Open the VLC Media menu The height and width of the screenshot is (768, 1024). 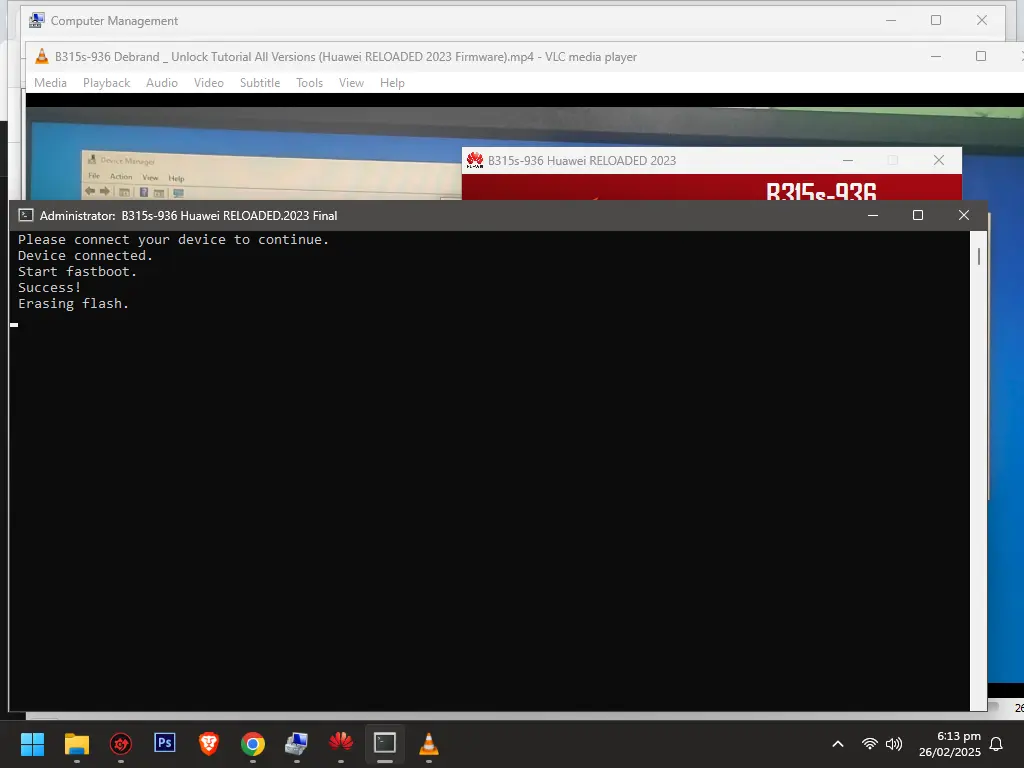click(50, 83)
